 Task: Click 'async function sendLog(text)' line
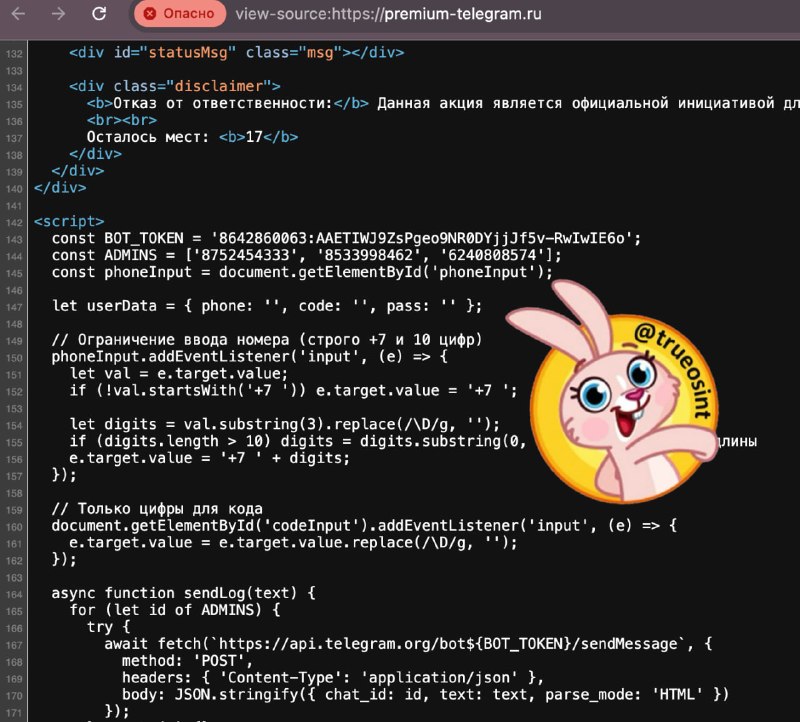(183, 593)
